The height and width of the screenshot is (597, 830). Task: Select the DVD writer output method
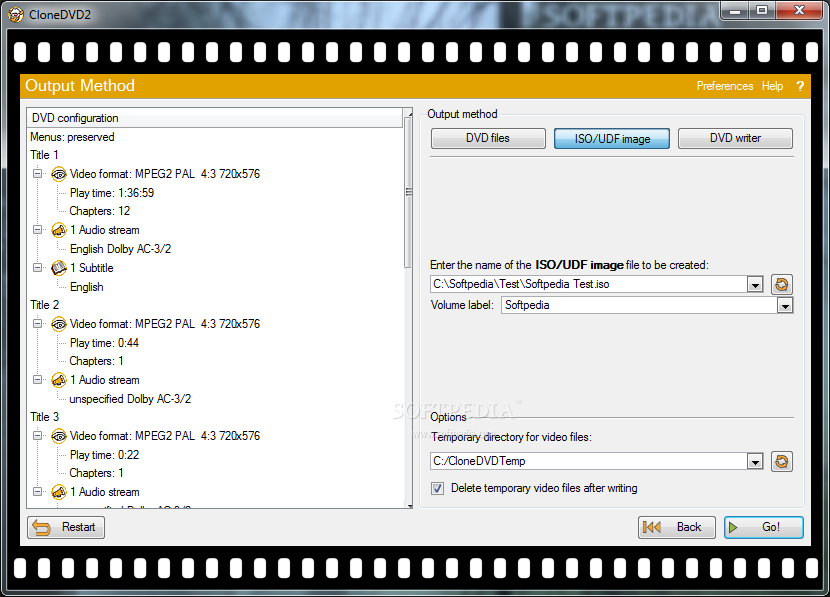tap(735, 138)
